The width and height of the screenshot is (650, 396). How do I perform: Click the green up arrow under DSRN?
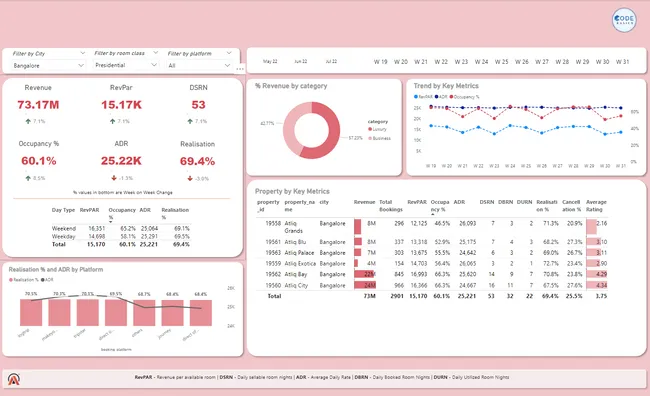pos(190,121)
